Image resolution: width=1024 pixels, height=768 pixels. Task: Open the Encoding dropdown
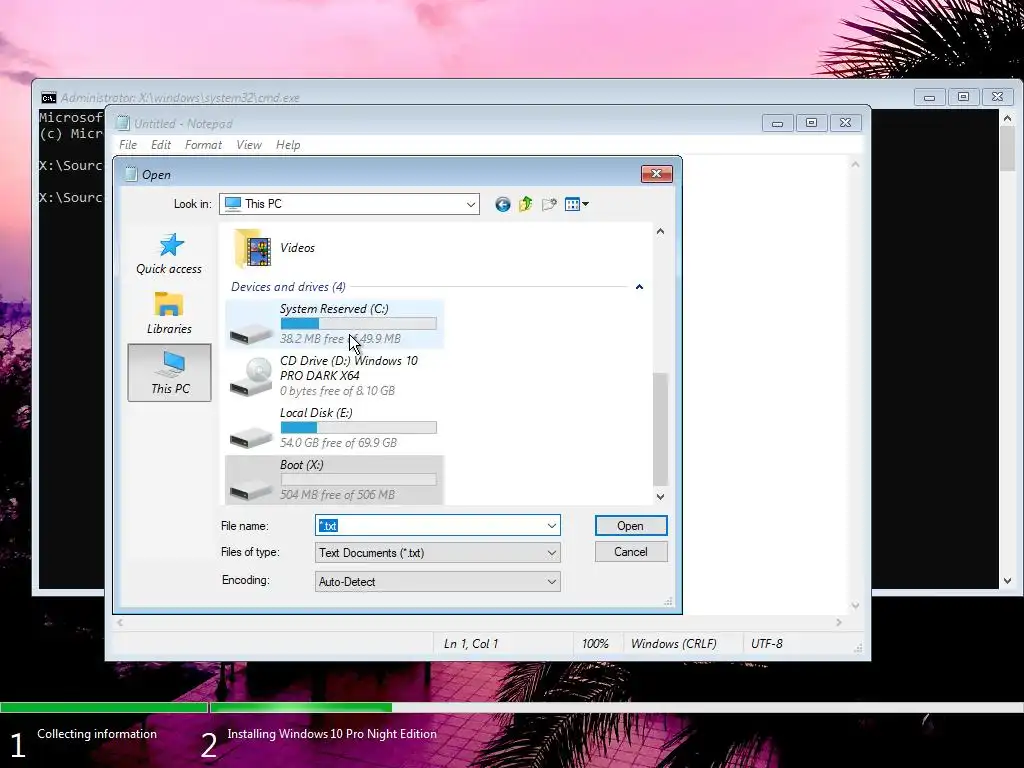[x=438, y=582]
